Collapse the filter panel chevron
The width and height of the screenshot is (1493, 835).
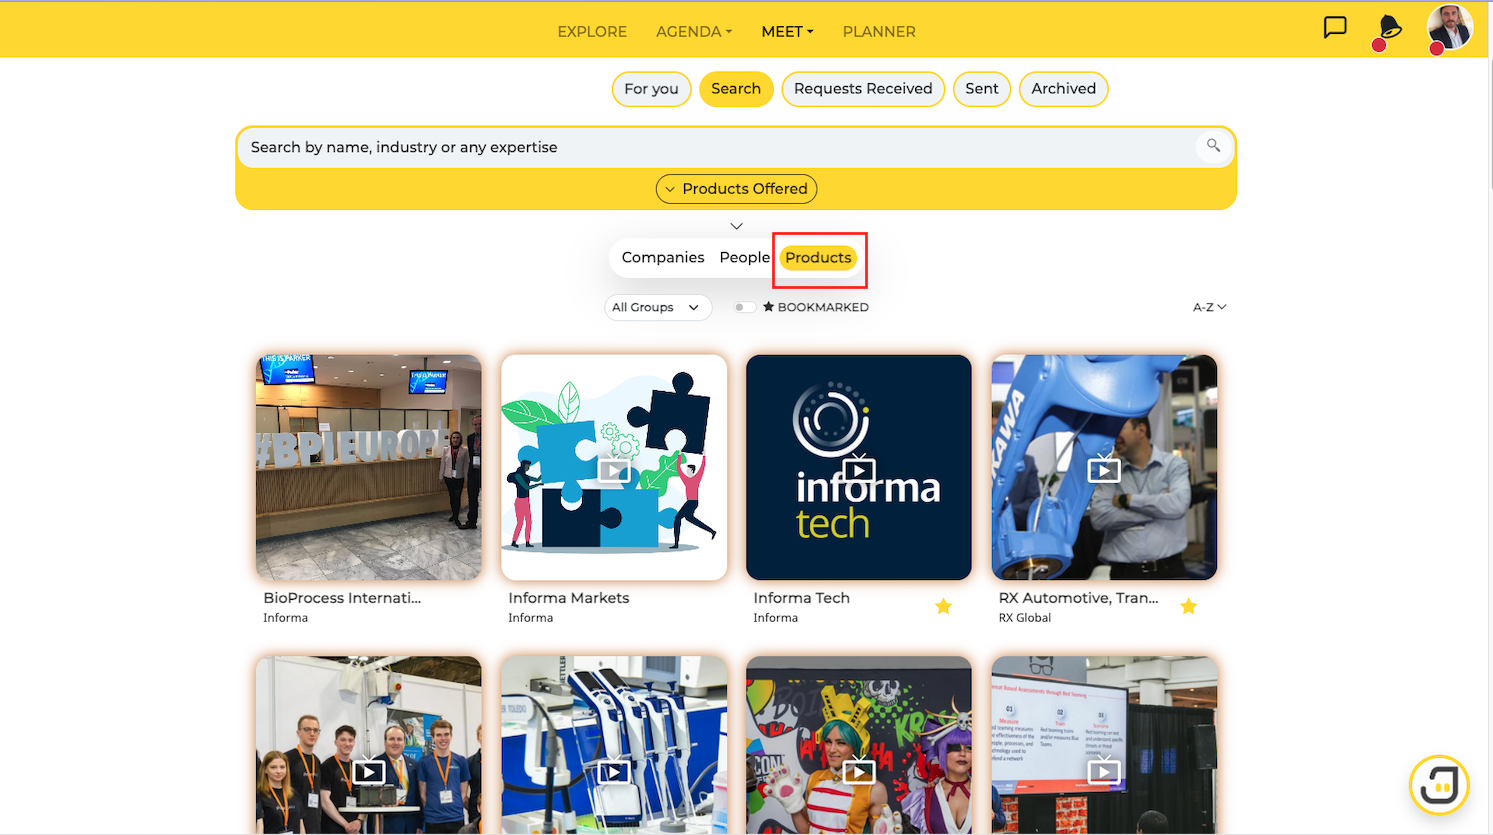tap(736, 226)
